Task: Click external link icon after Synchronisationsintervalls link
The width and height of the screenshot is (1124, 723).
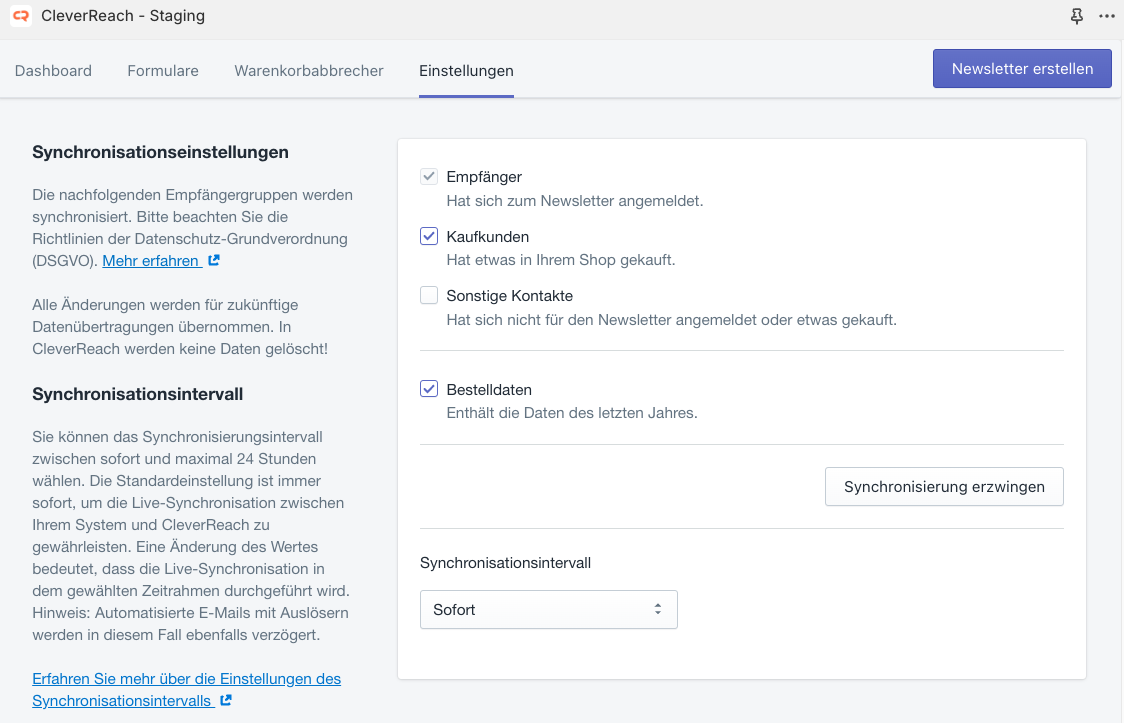Action: click(226, 700)
